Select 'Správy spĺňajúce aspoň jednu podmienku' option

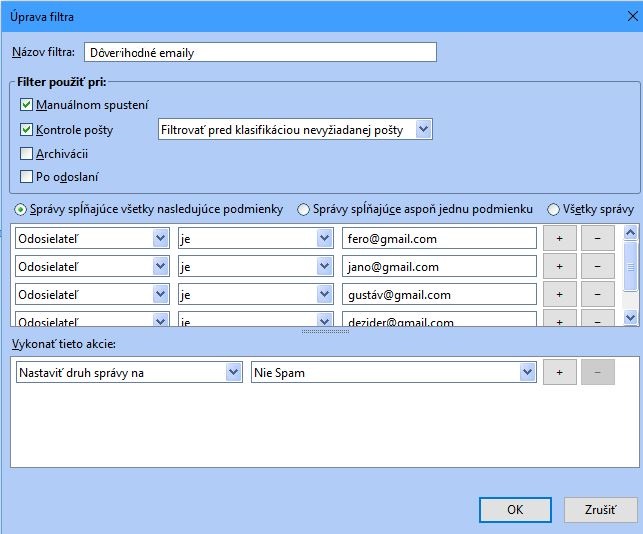click(x=304, y=209)
